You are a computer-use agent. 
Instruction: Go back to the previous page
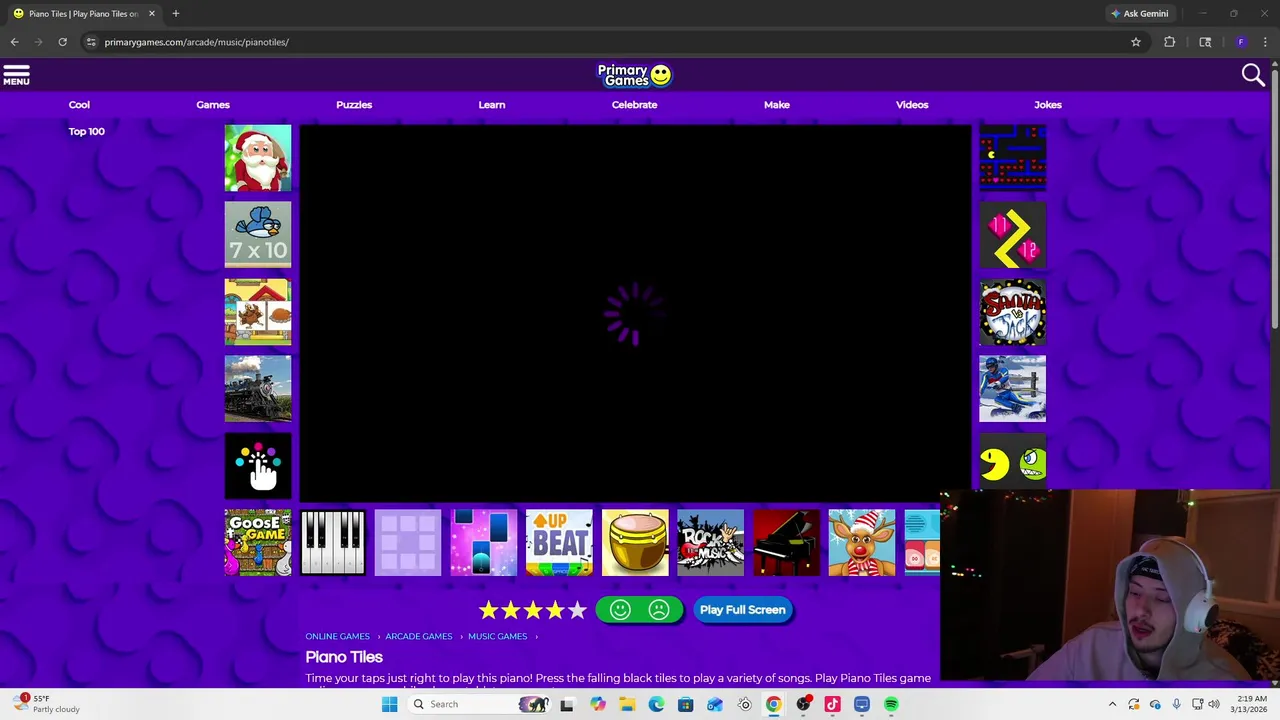(x=14, y=42)
